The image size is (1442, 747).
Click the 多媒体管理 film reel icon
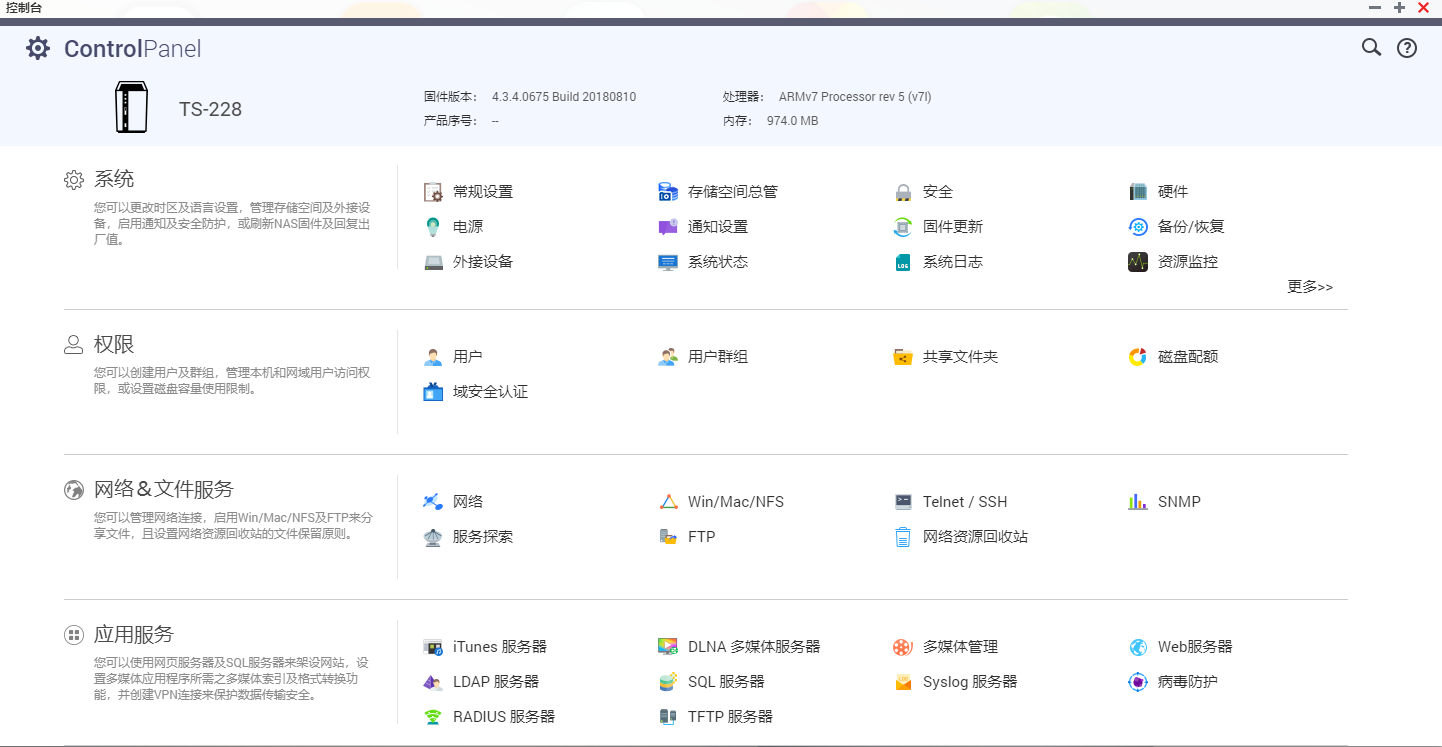click(x=903, y=647)
